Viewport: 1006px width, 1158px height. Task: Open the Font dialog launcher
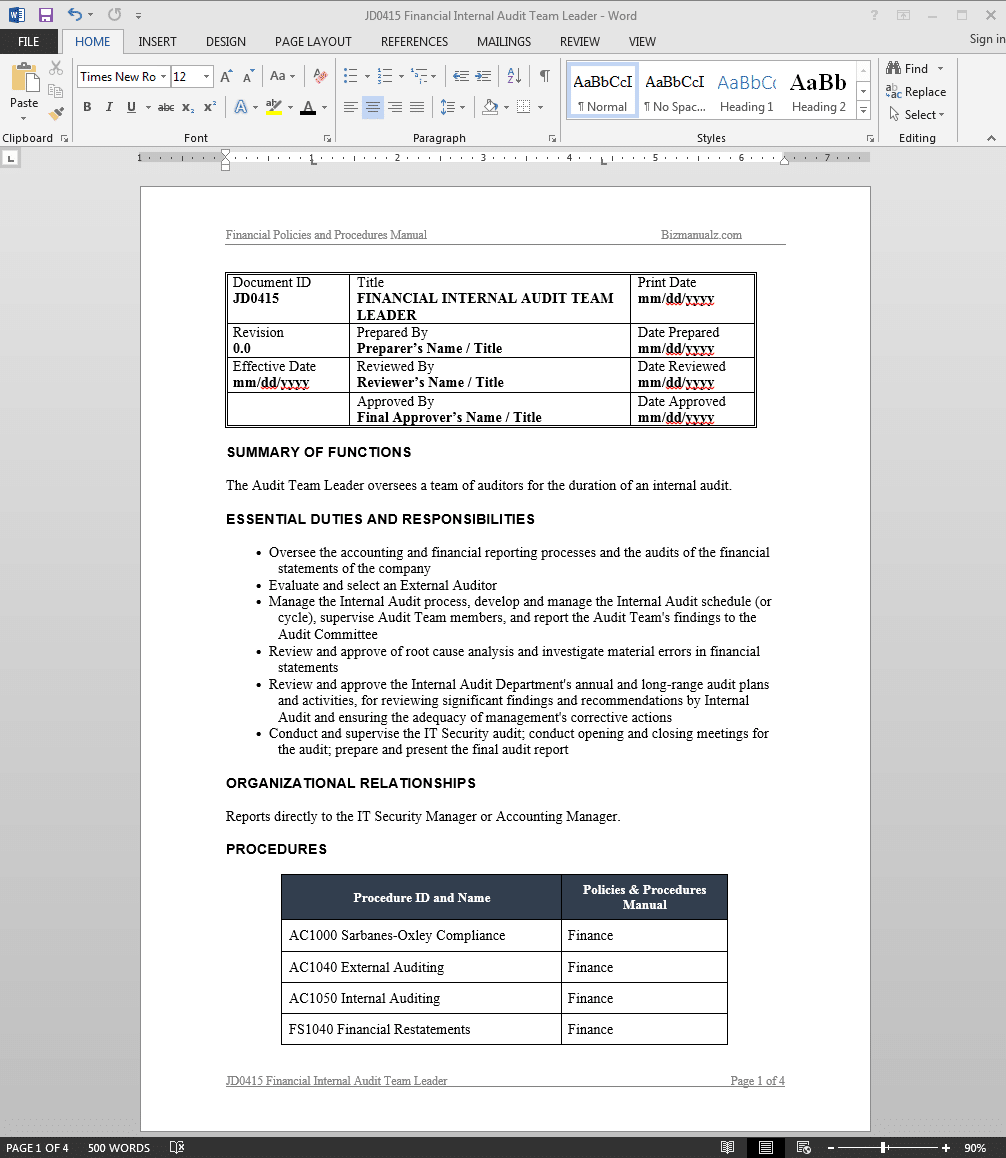point(327,138)
